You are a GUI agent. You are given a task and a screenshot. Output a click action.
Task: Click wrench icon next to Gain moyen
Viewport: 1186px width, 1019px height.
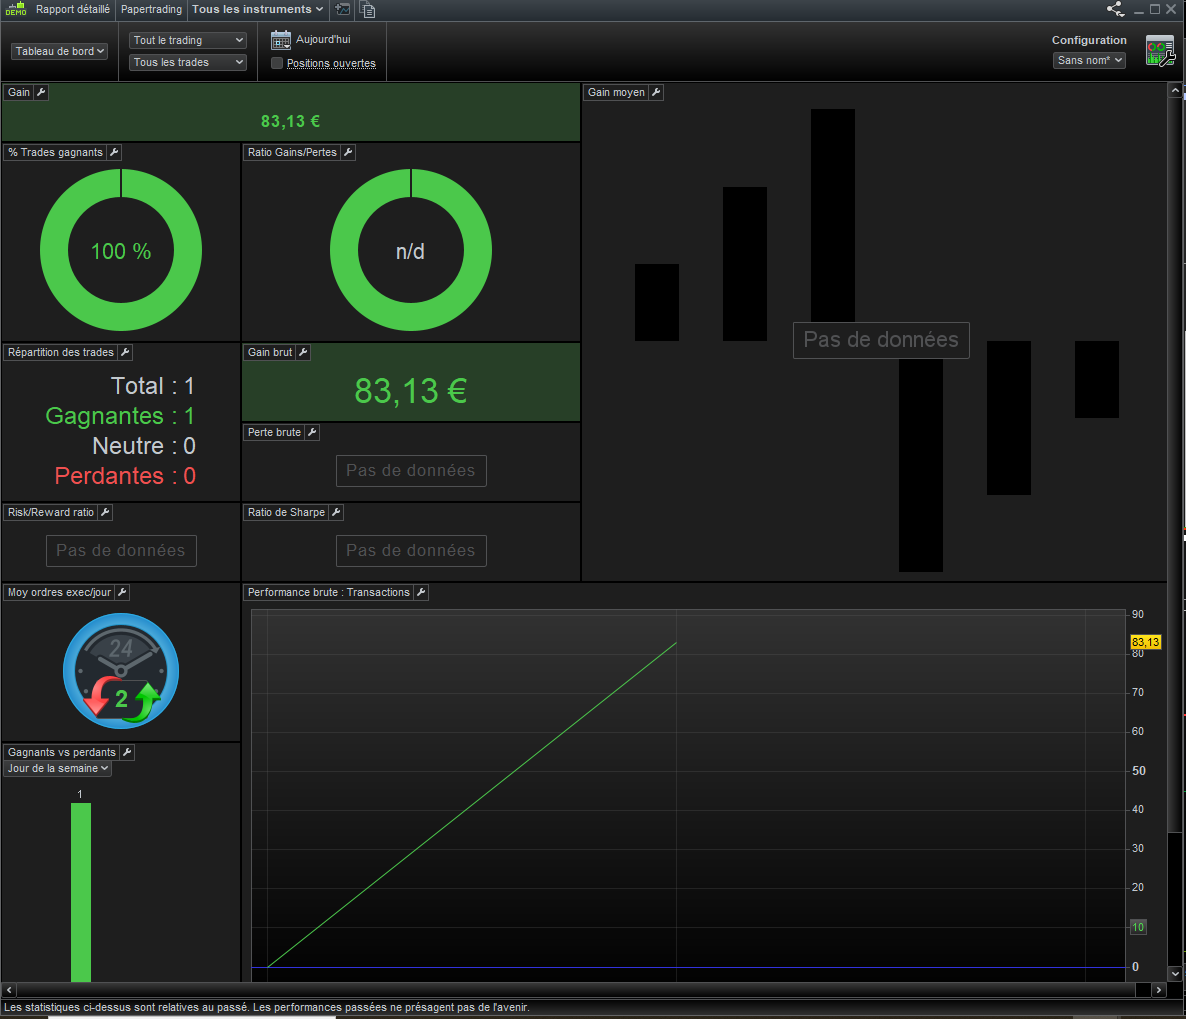point(657,92)
